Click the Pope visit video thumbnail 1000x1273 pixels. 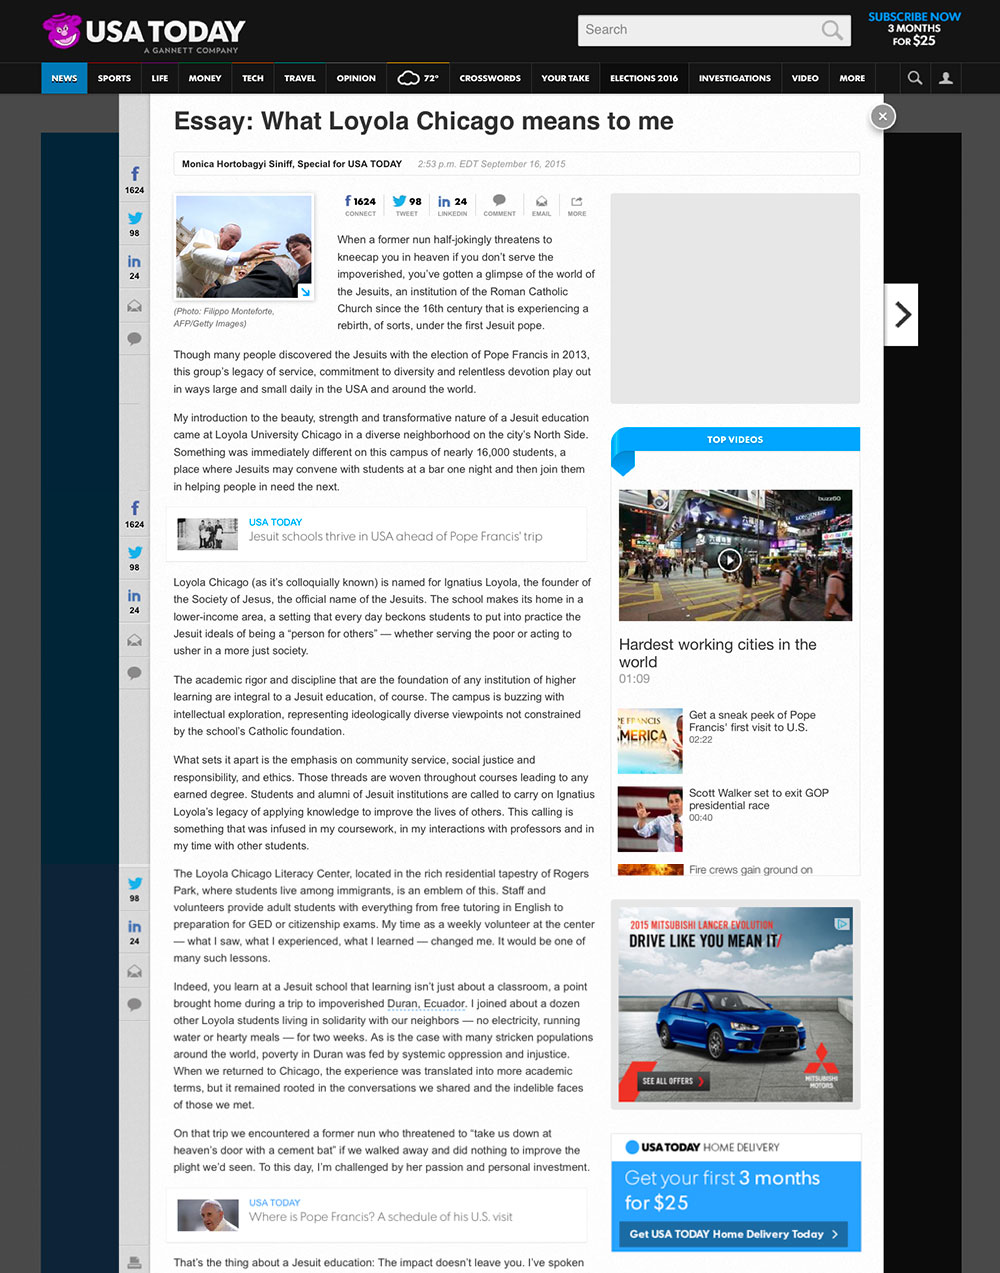click(x=650, y=741)
